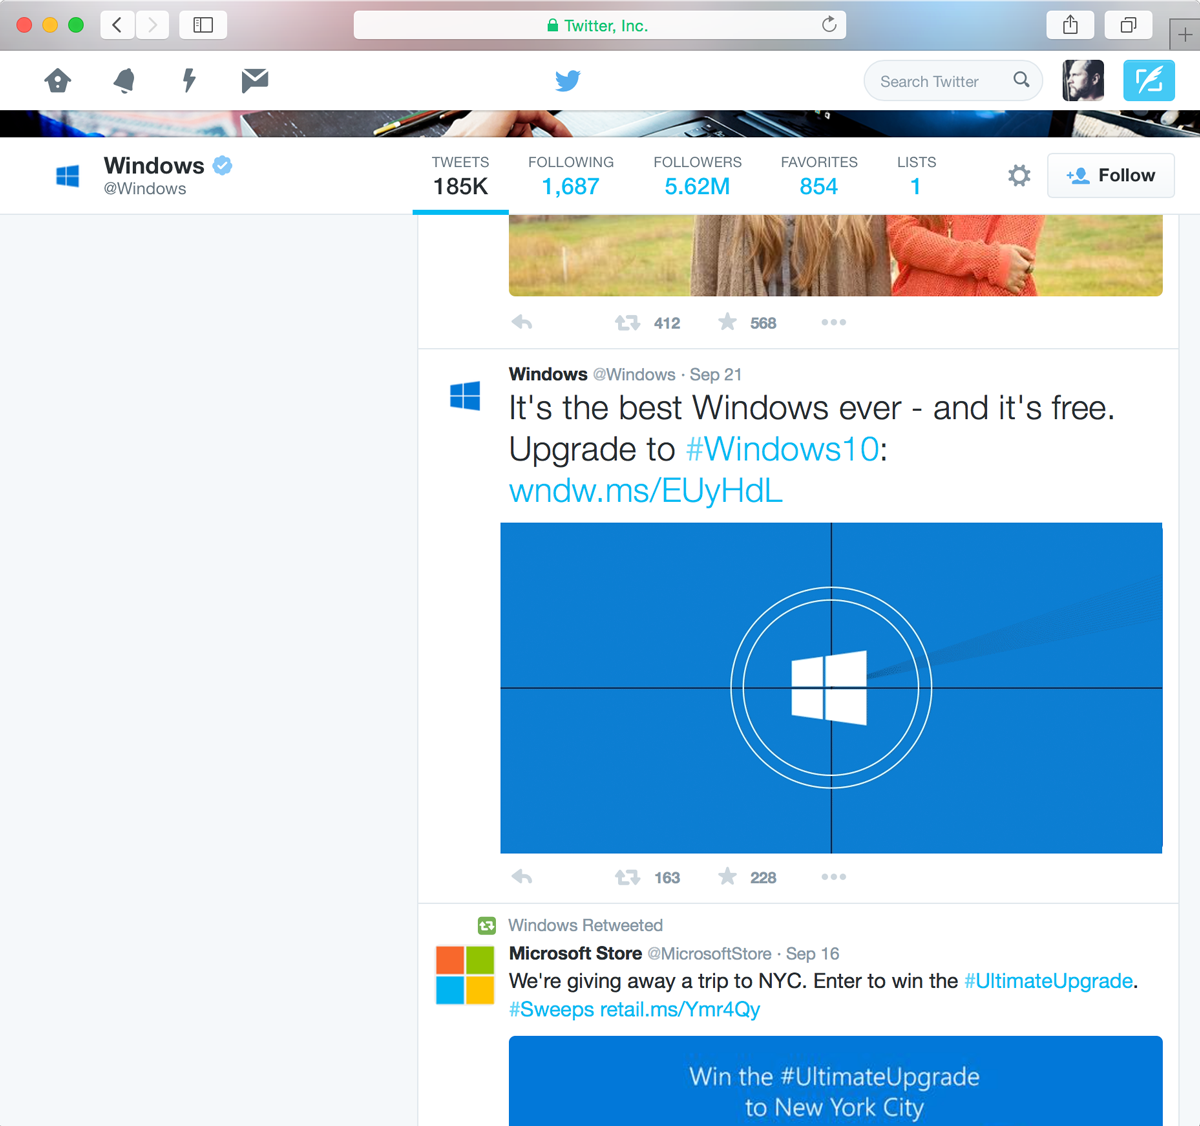
Task: Open the Lists 1 tab
Action: [916, 176]
